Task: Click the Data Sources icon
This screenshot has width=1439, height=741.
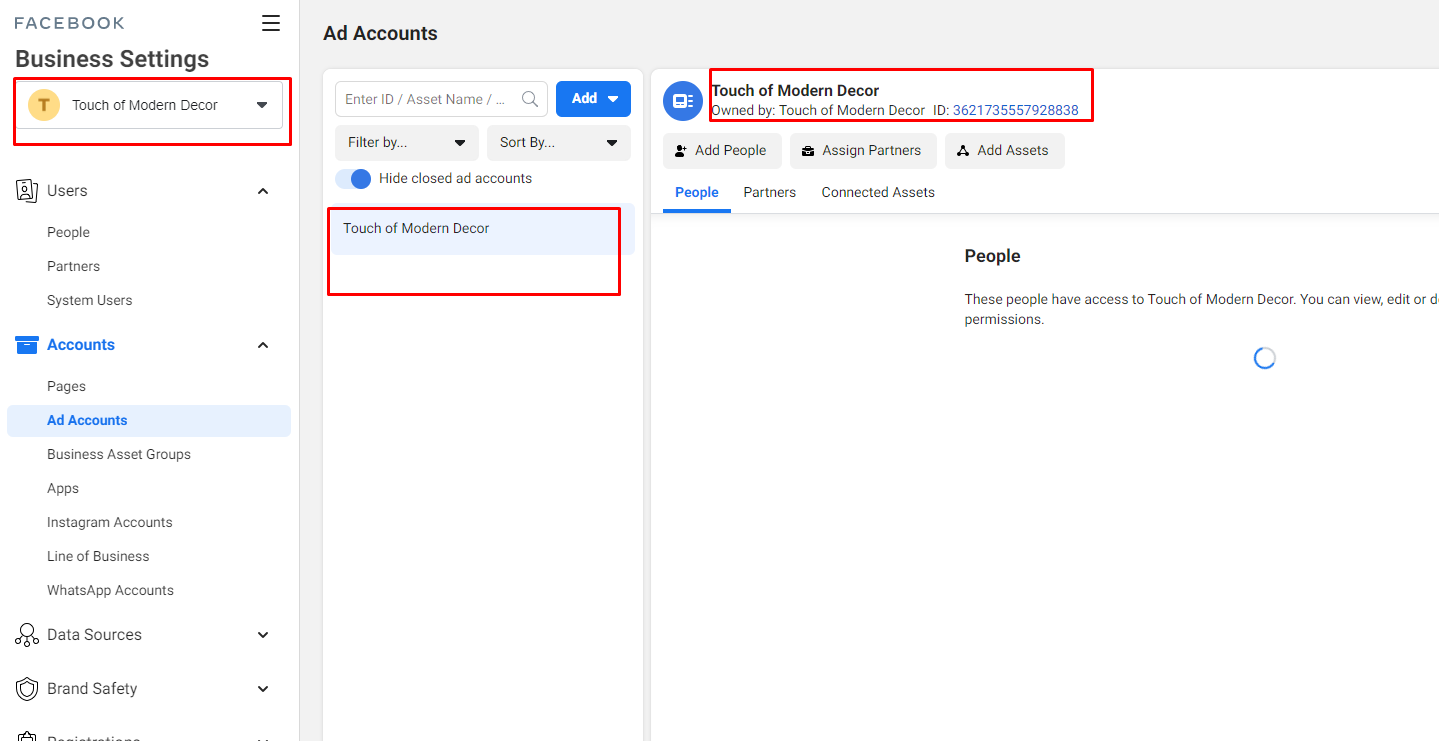Action: point(27,635)
